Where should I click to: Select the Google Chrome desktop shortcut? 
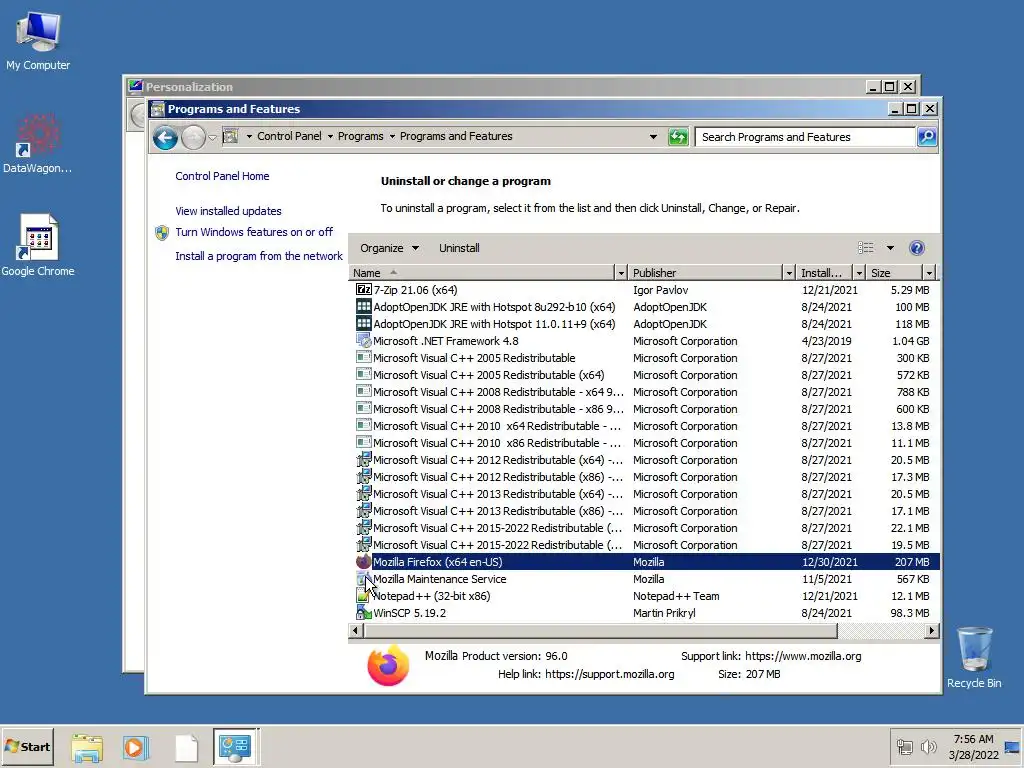click(38, 246)
